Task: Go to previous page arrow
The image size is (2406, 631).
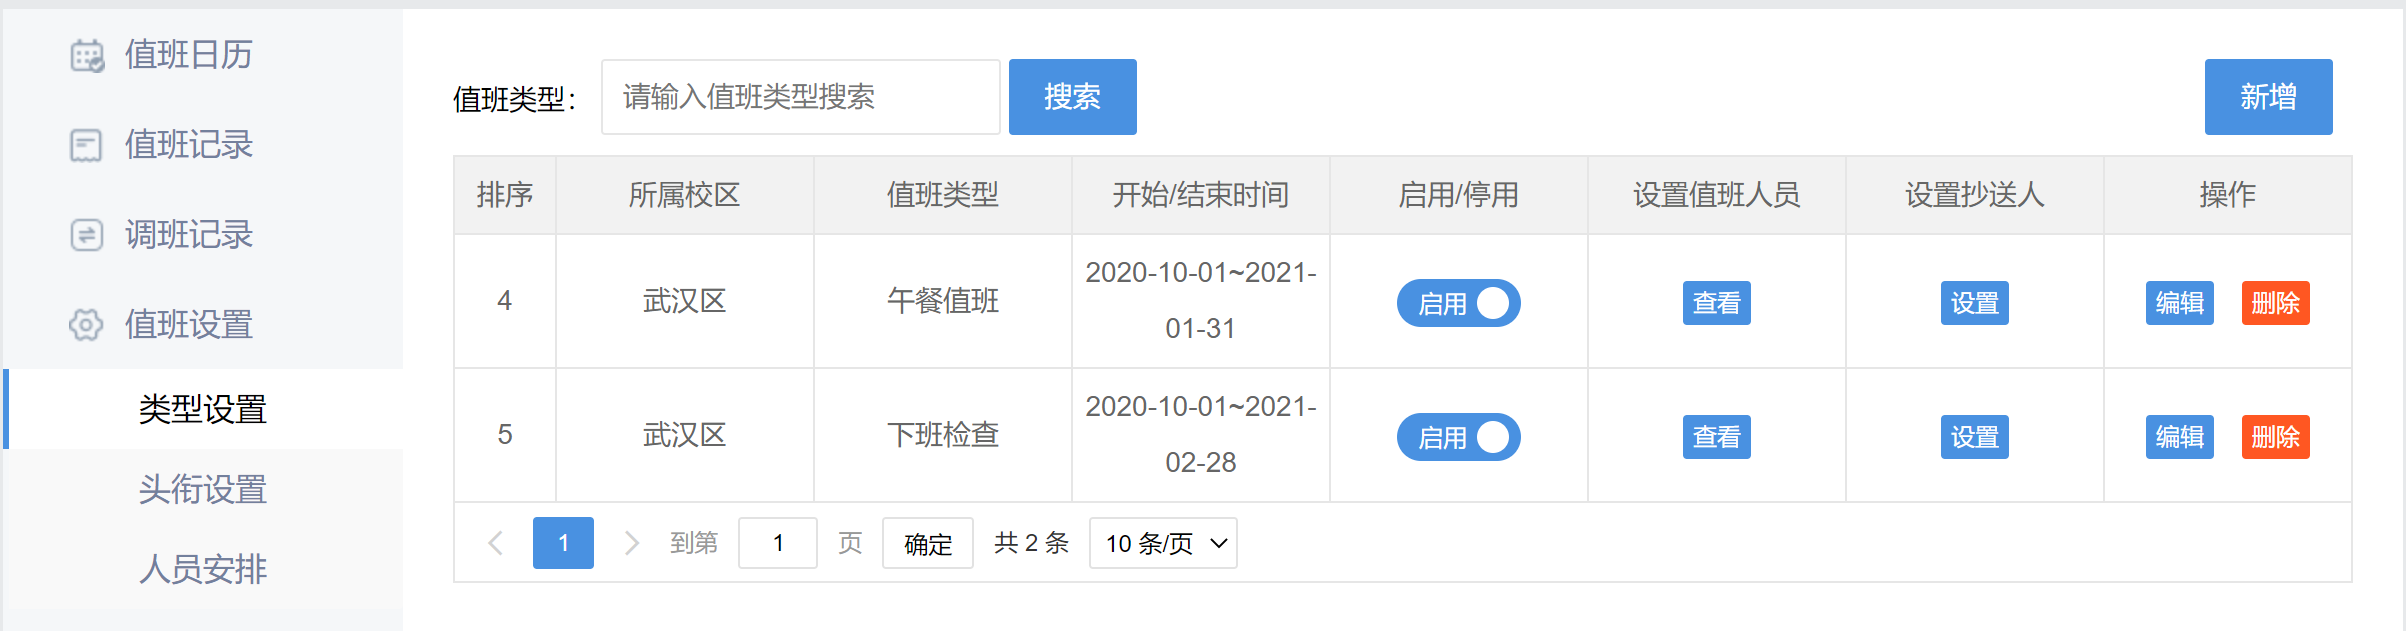Action: [x=495, y=543]
